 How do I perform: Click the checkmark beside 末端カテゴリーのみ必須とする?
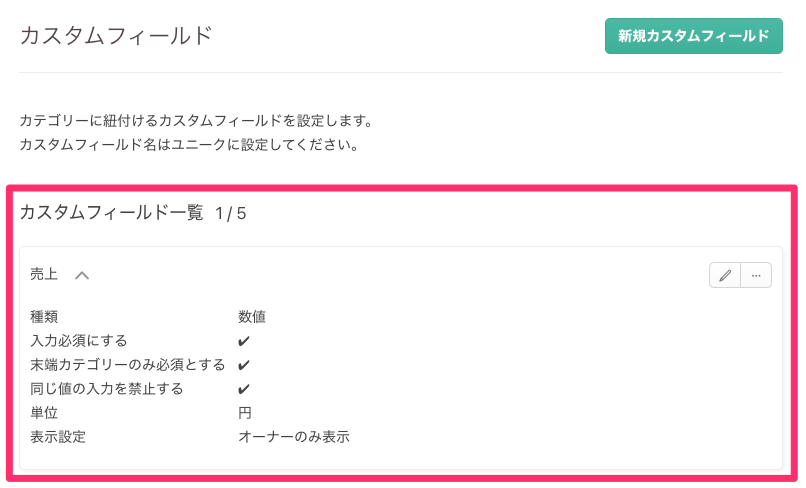244,365
